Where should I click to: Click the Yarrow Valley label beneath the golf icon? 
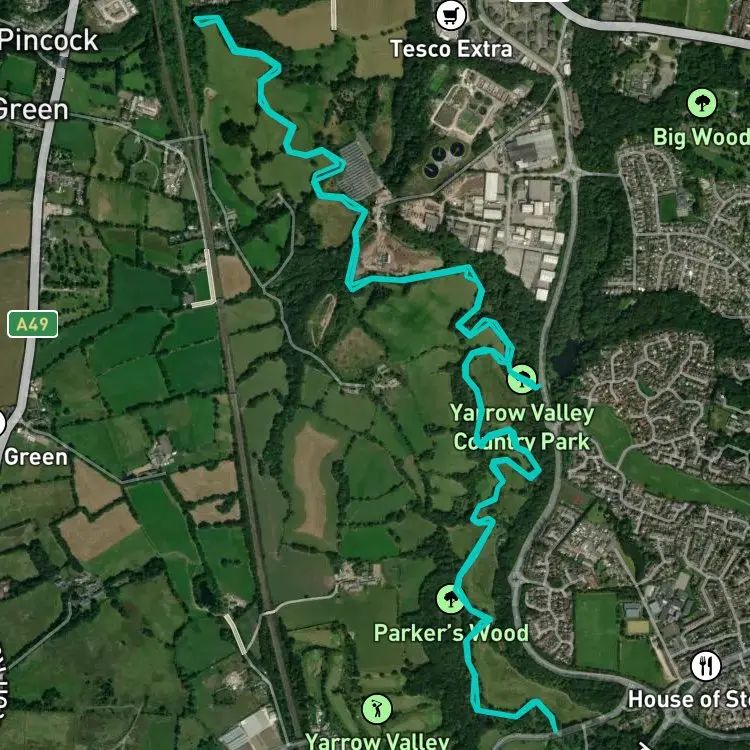click(377, 741)
